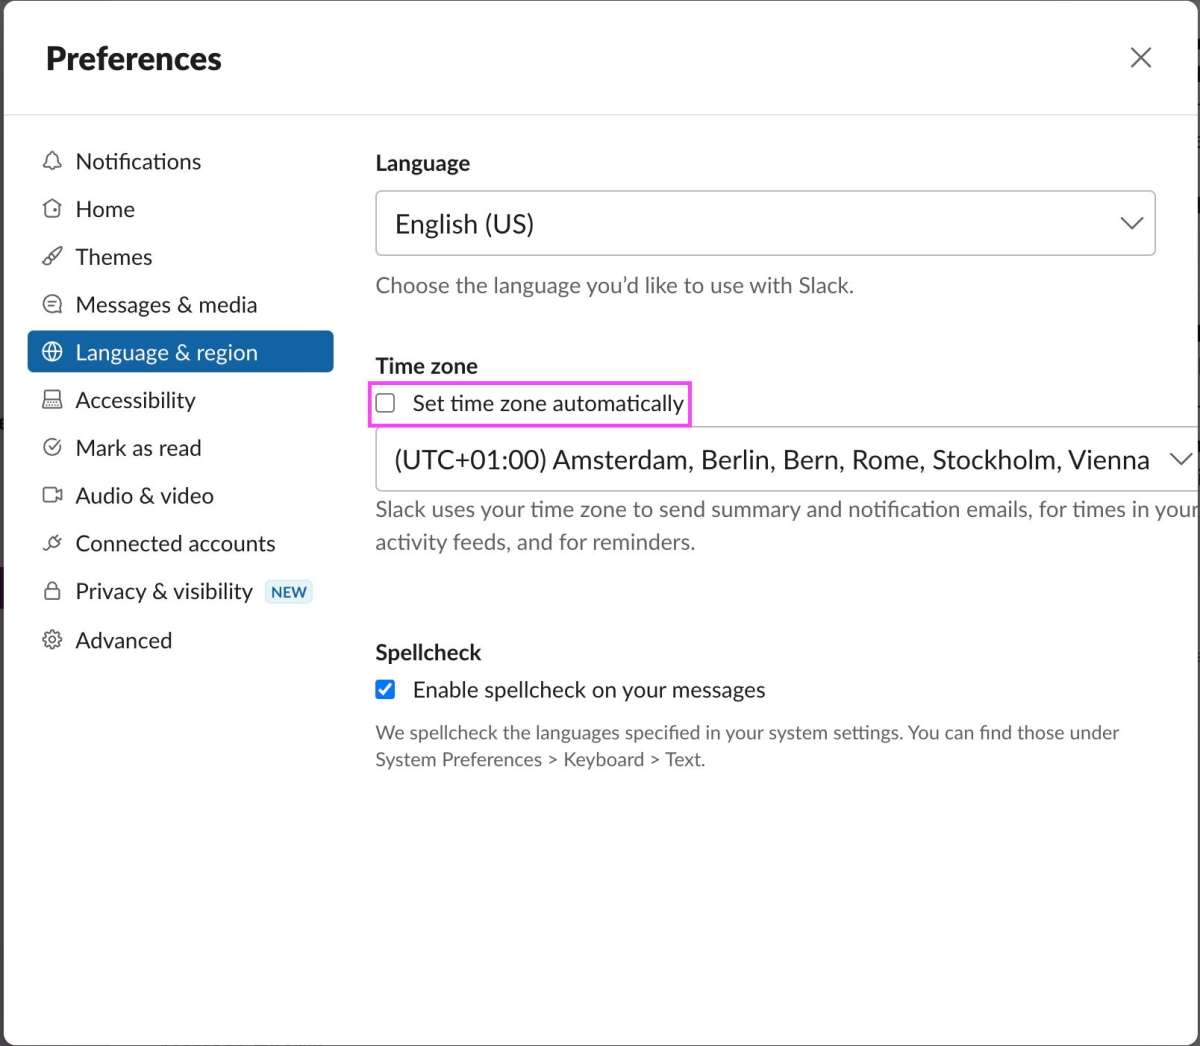Click the Audio & video camera icon
The width and height of the screenshot is (1200, 1046).
(52, 496)
